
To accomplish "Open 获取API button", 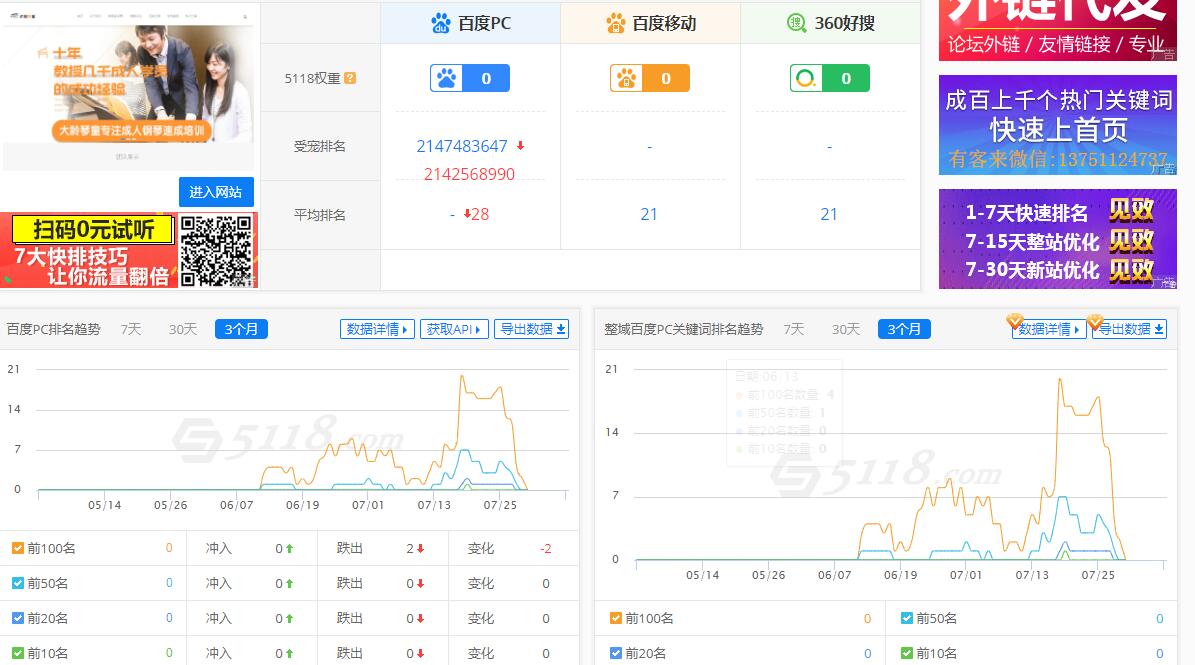I will coord(454,329).
